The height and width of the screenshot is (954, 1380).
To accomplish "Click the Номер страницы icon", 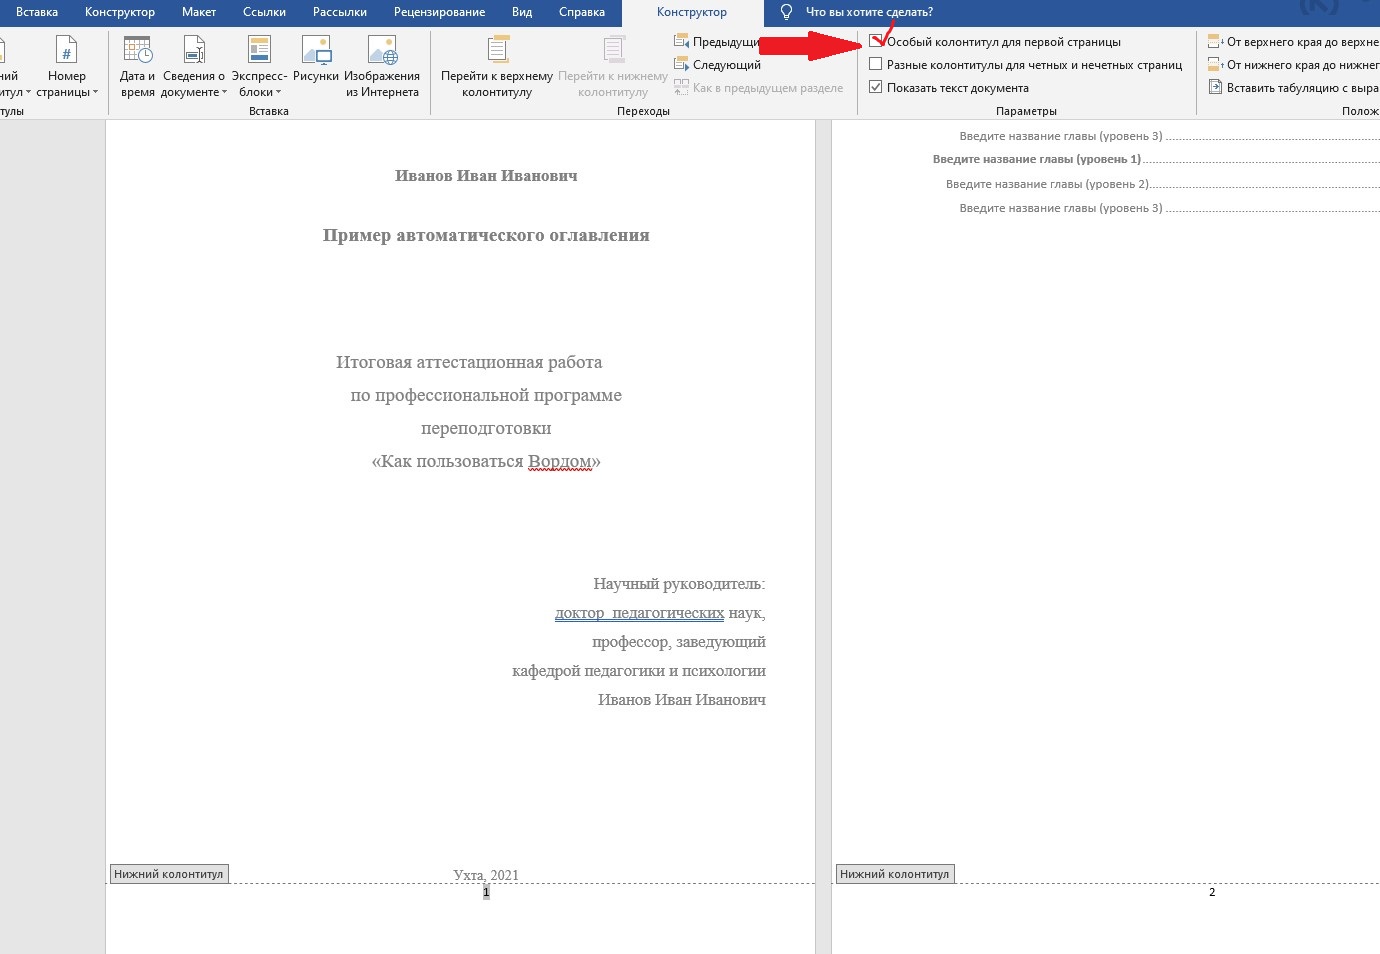I will tap(66, 50).
